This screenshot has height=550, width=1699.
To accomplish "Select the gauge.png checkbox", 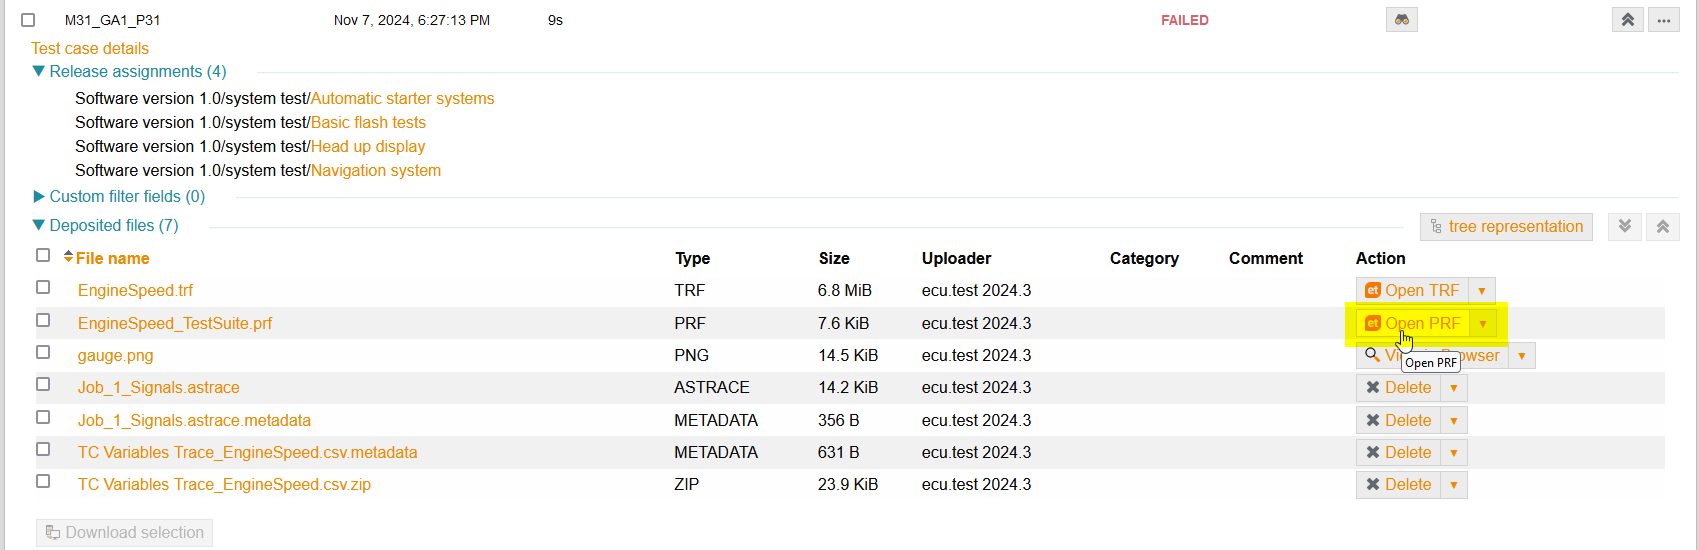I will point(43,352).
